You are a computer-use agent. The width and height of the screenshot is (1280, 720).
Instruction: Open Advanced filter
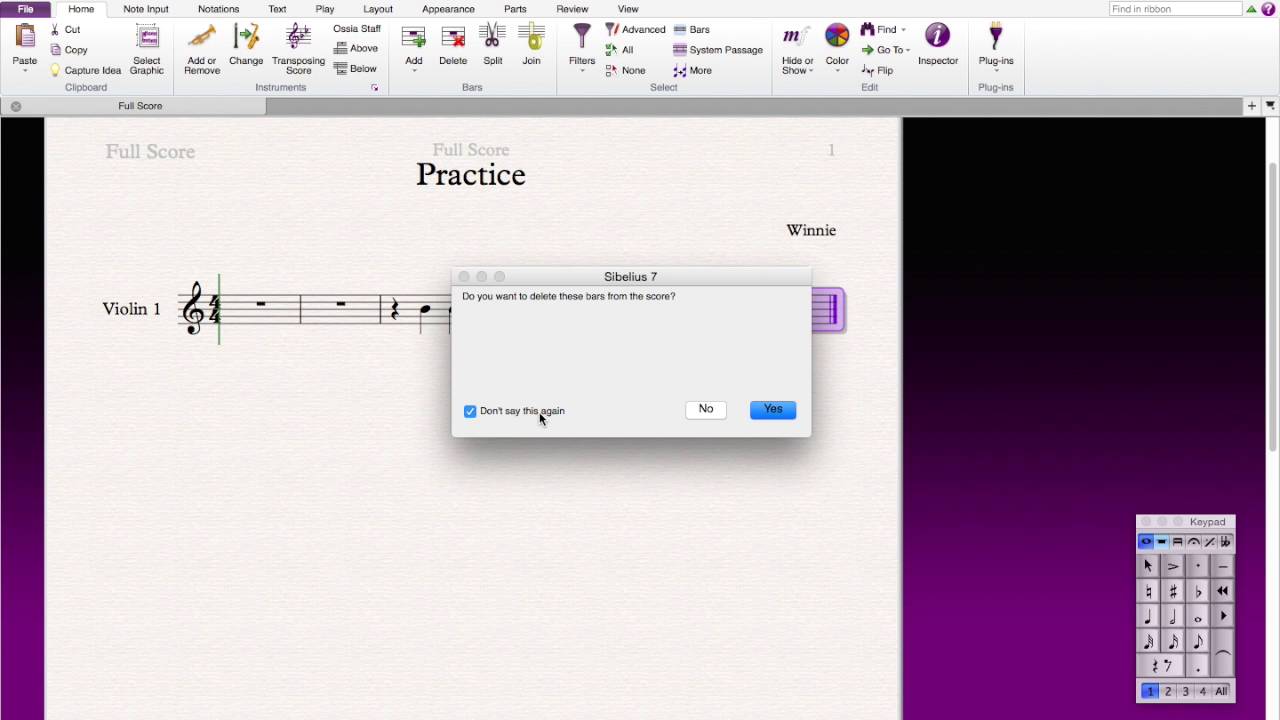[x=635, y=30]
